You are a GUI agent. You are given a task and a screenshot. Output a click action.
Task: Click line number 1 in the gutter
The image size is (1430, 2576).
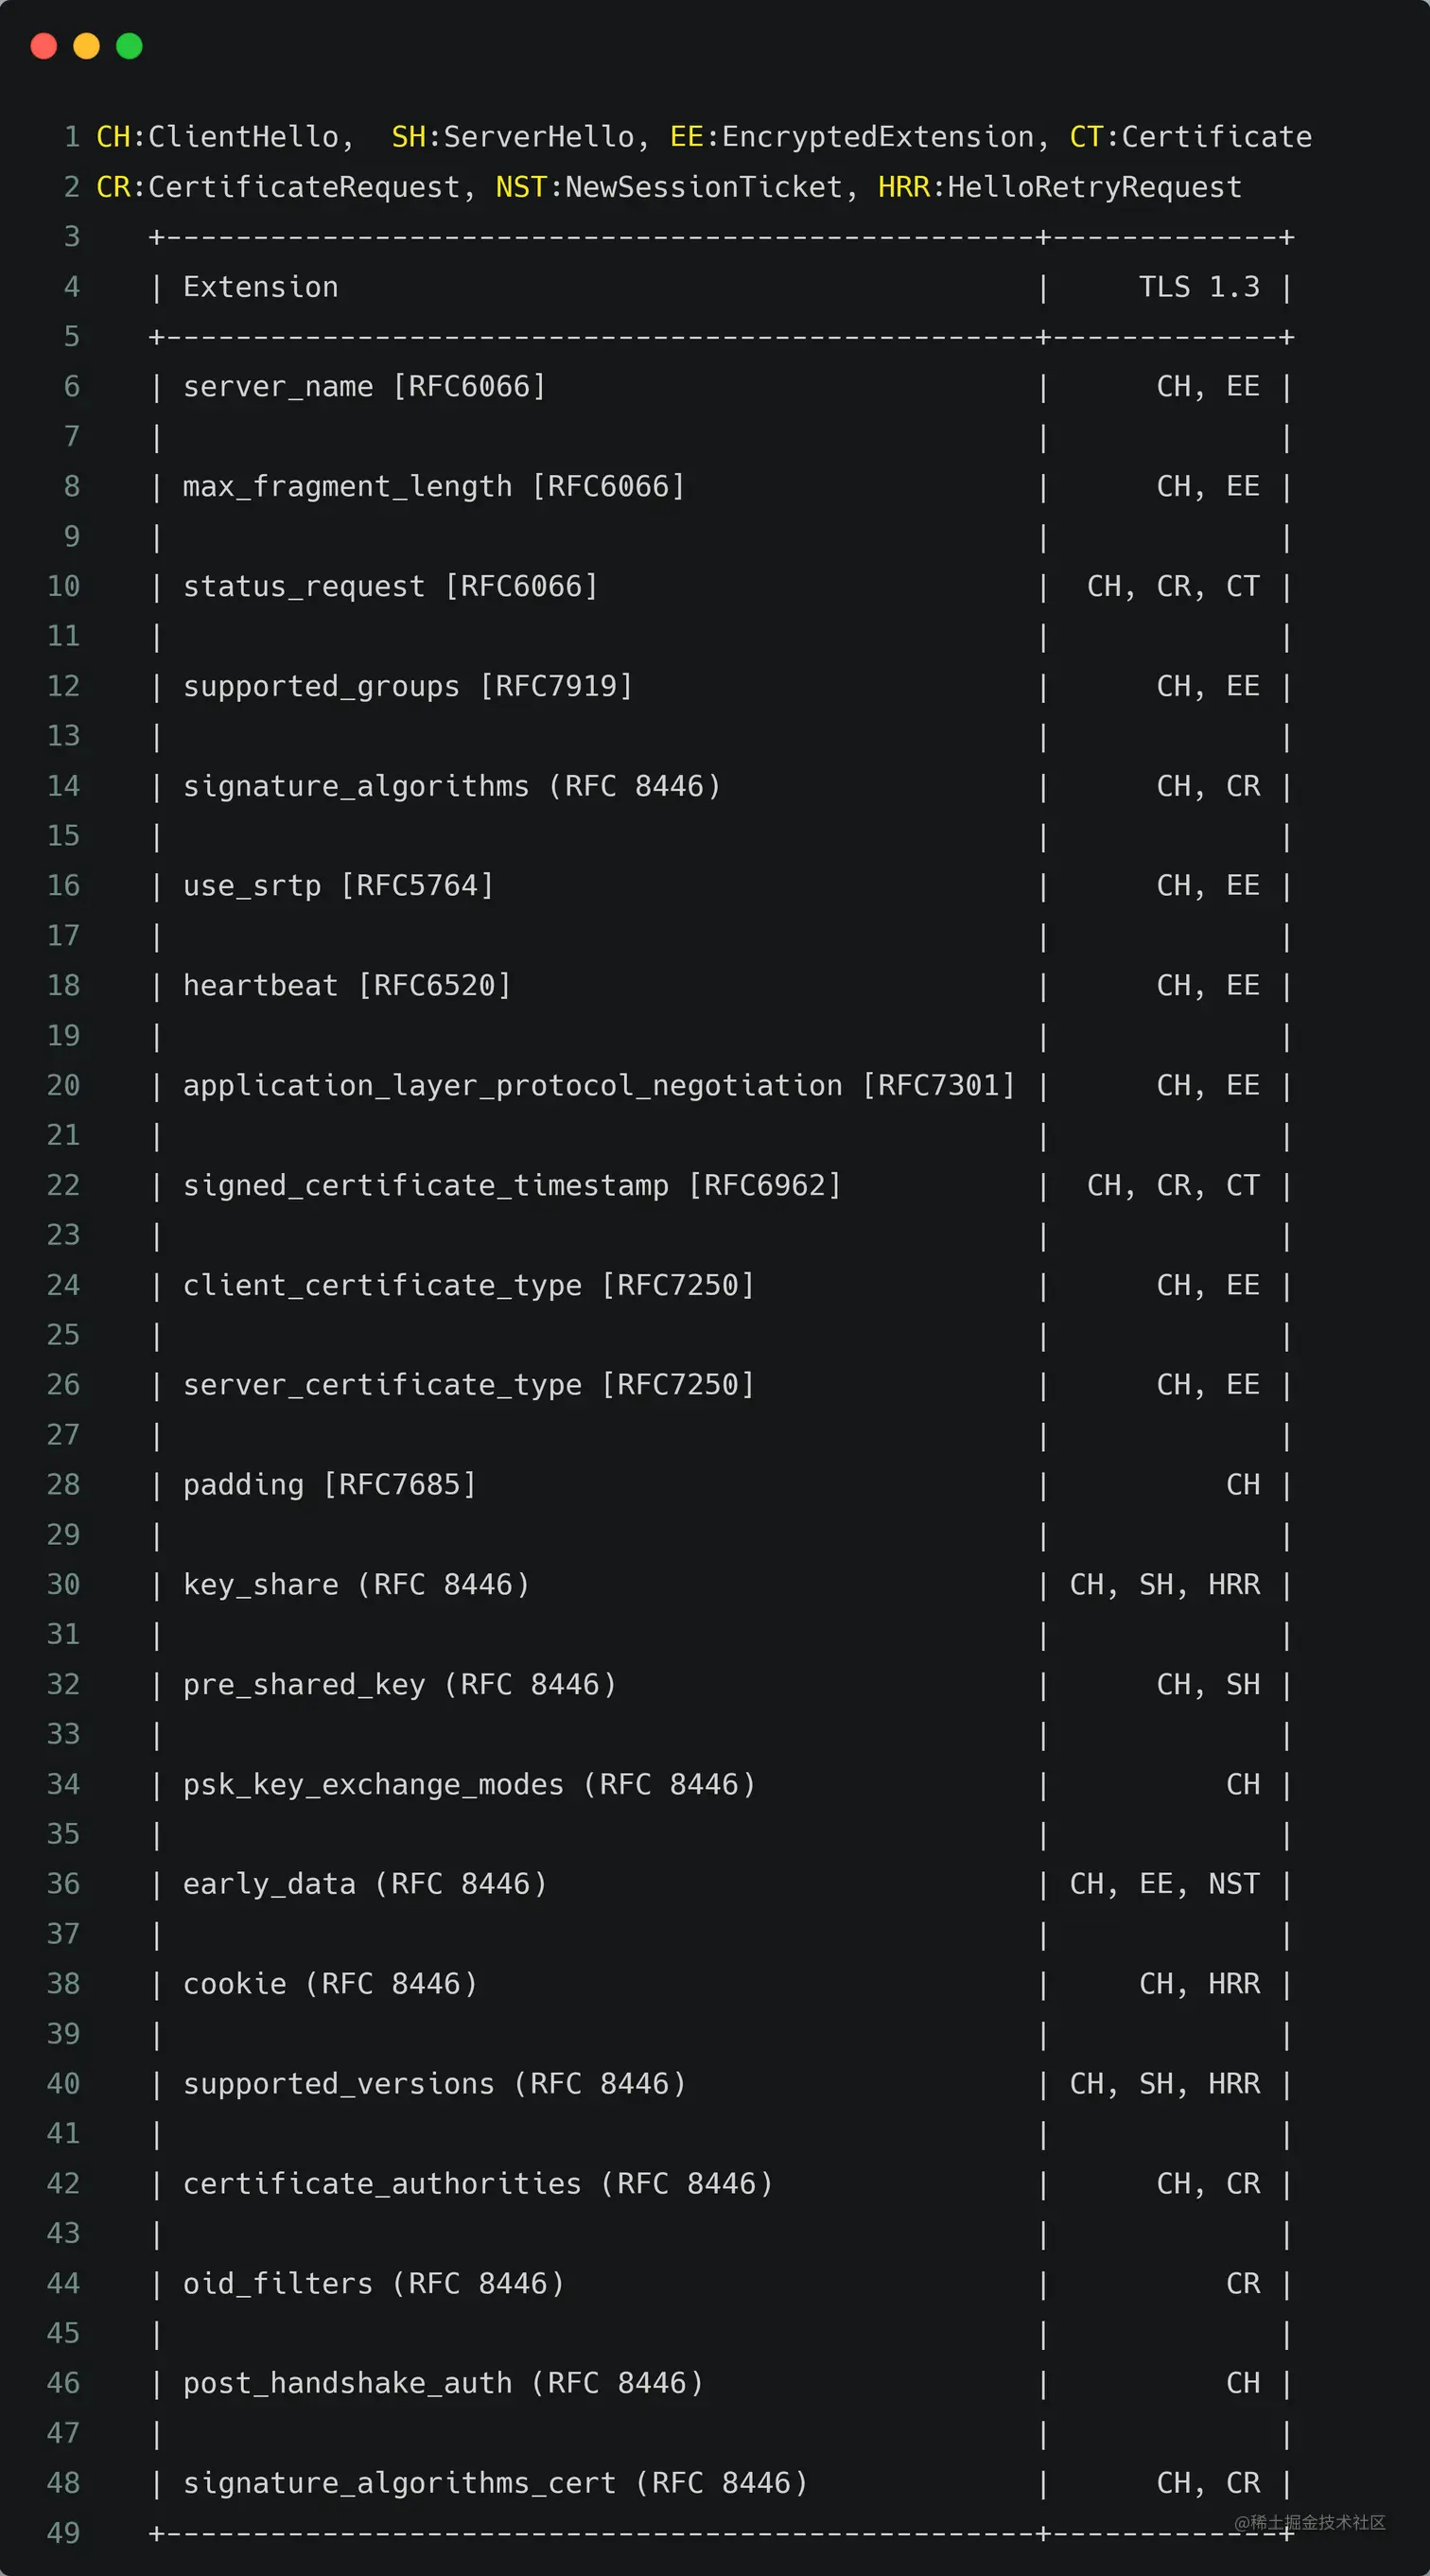click(72, 137)
